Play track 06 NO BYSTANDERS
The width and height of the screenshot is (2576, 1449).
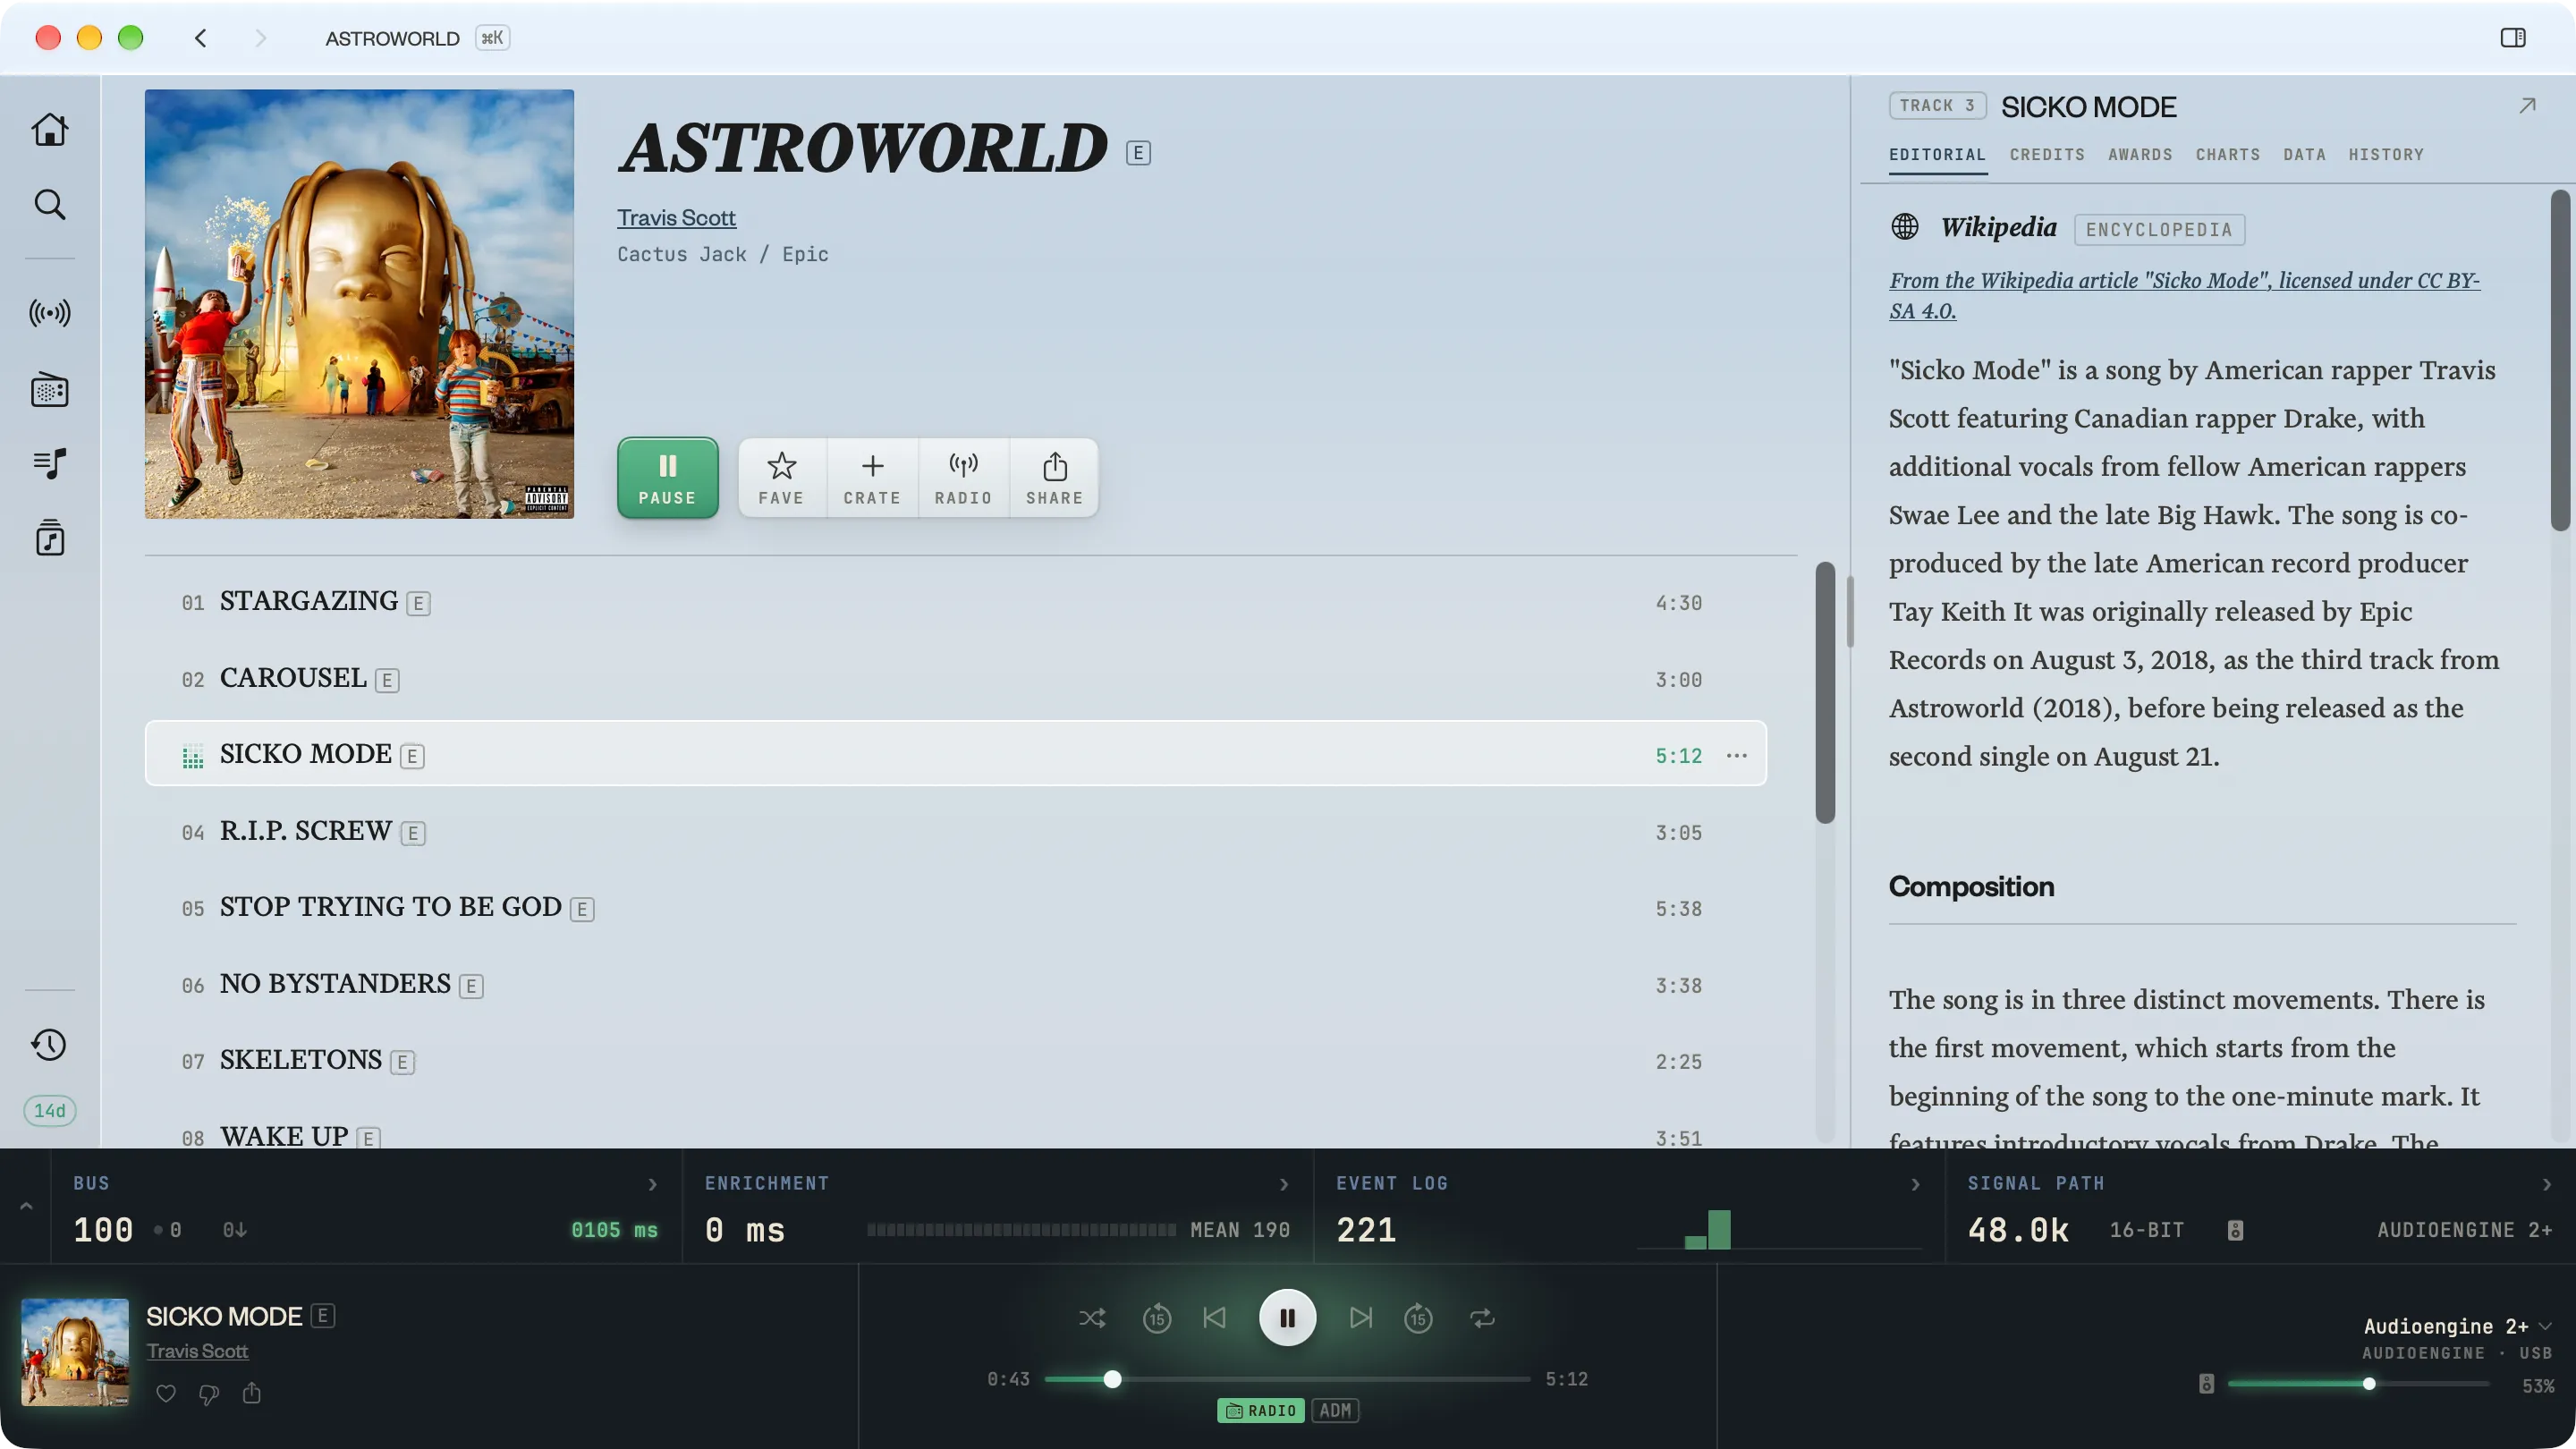point(955,985)
